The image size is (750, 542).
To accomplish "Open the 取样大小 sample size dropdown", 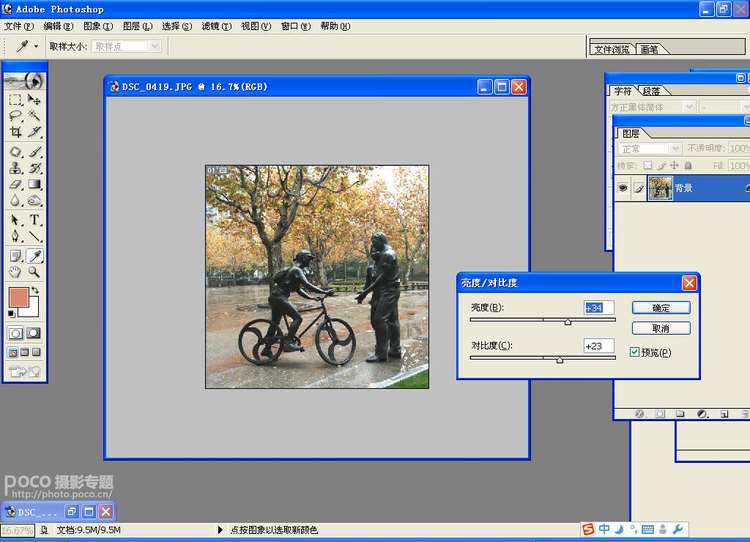I will pos(127,46).
